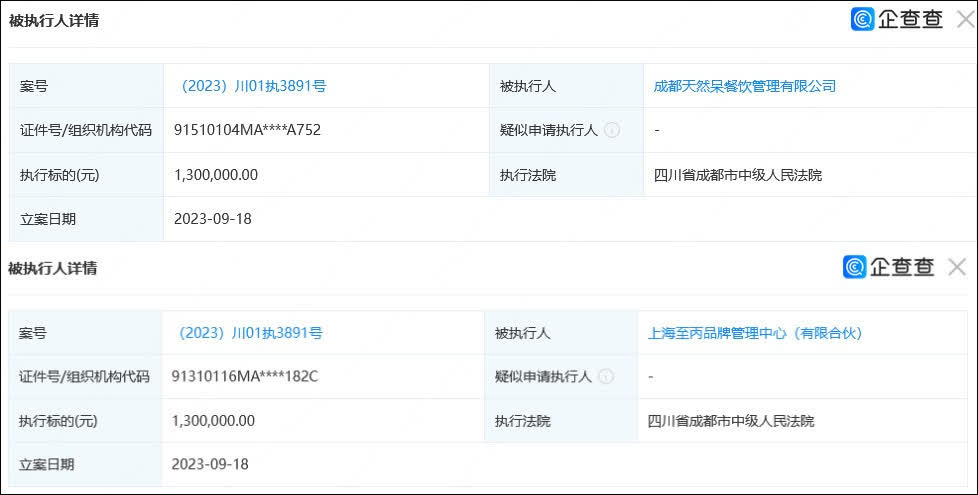Click the 企查查 logo above the 上海至丙 record

889,267
